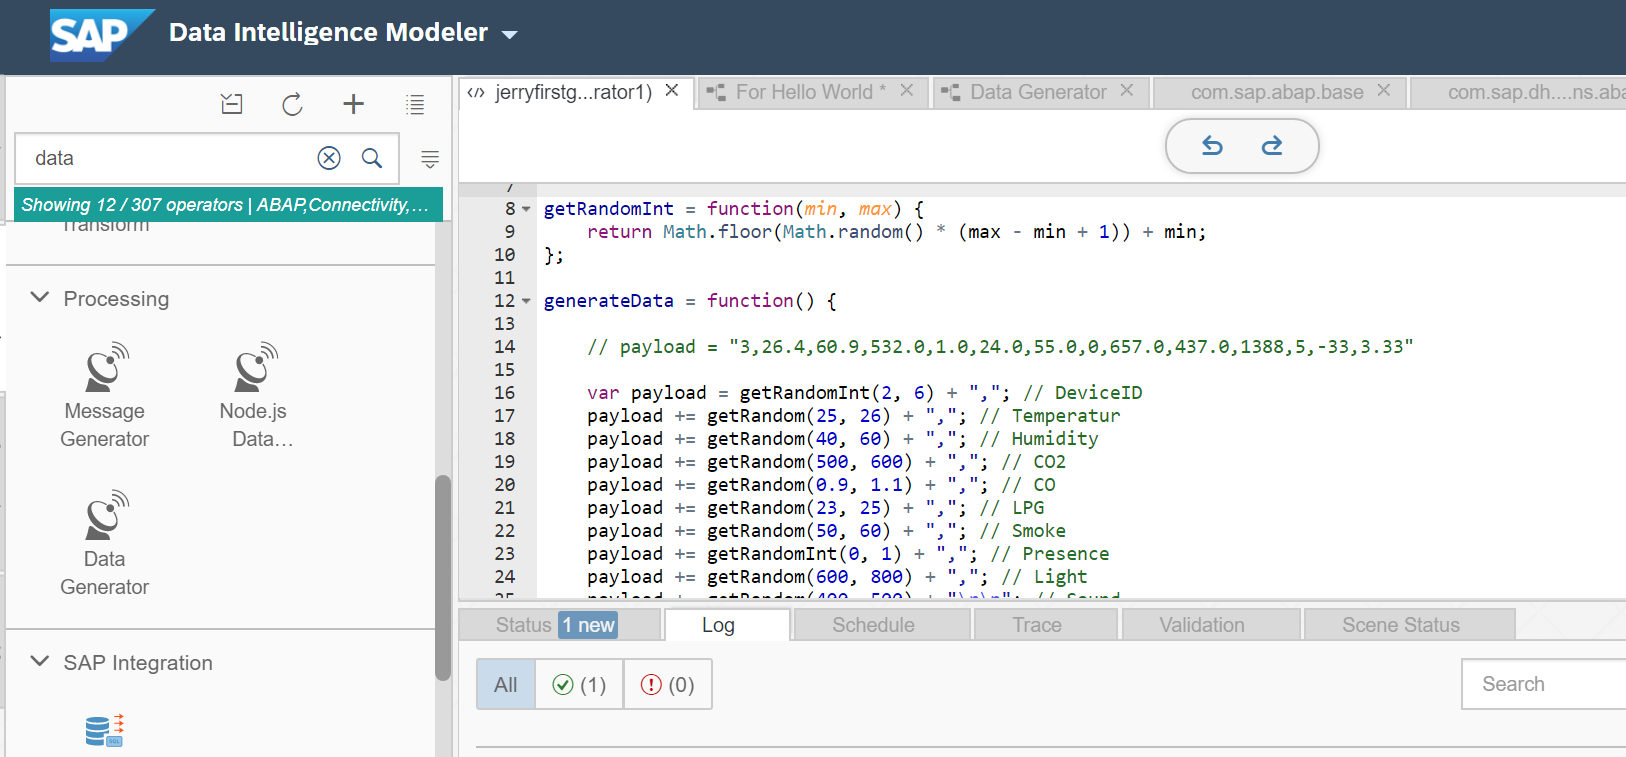
Task: Open the Scene Status tab
Action: click(1410, 625)
